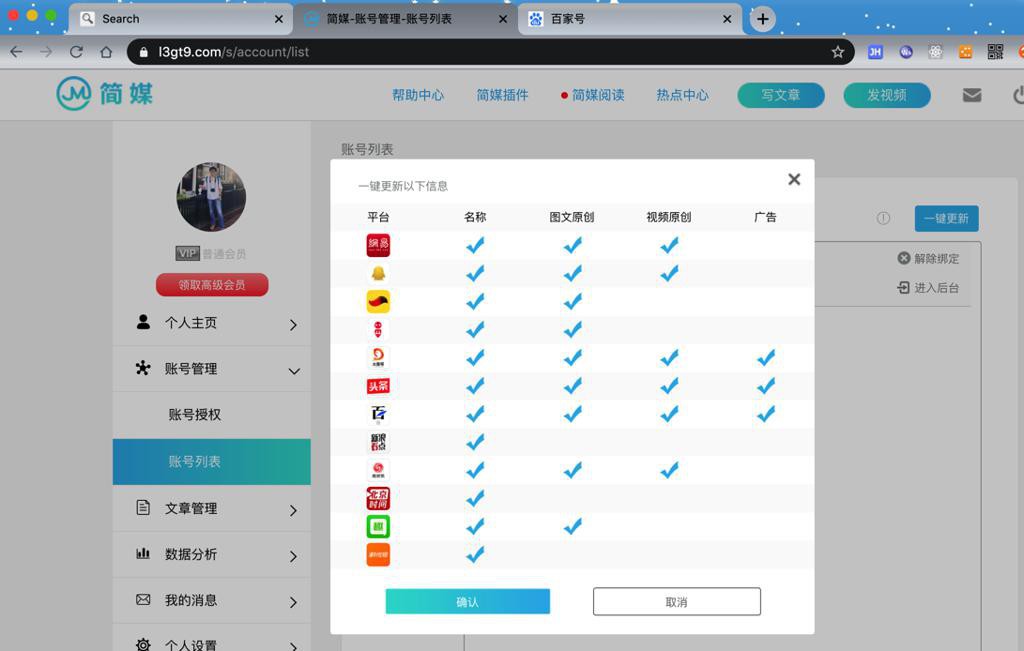Bookmark the page with the star icon
Screen dimensions: 1024x651
tap(838, 52)
